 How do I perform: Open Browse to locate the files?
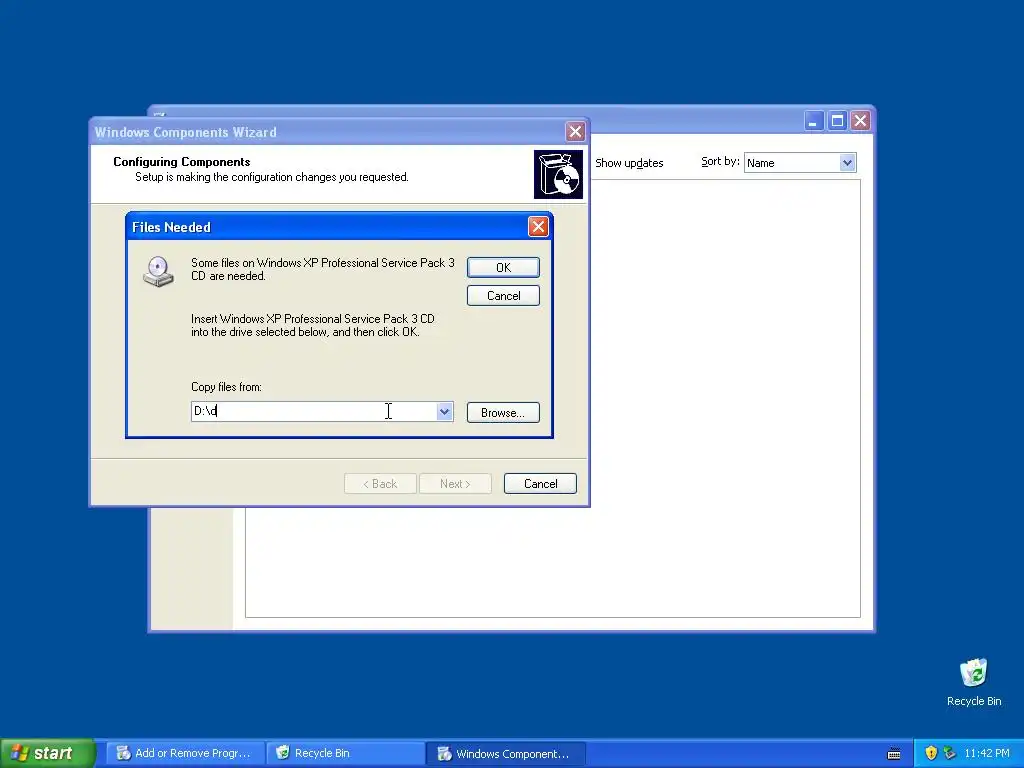[x=503, y=413]
